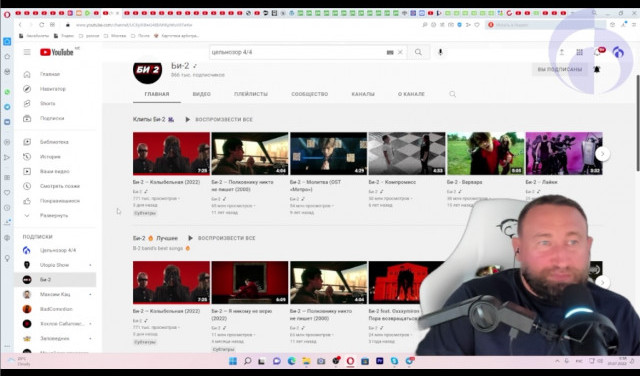
Task: Clear the search field with X
Action: coord(400,52)
